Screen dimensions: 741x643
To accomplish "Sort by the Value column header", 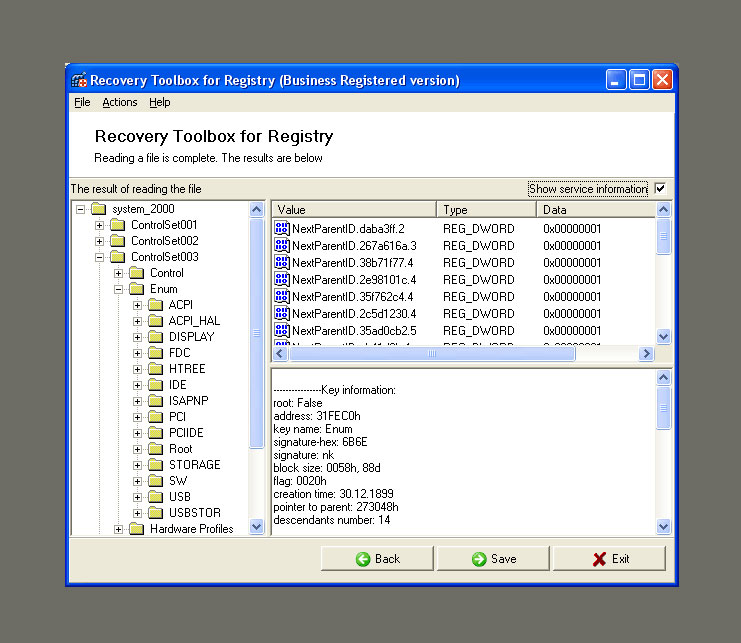I will pyautogui.click(x=354, y=210).
